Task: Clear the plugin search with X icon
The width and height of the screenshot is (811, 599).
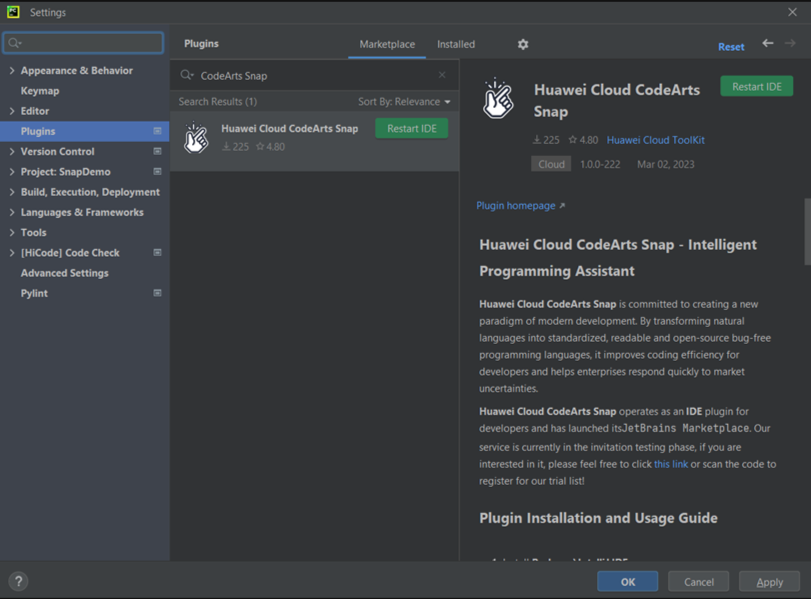Action: [442, 75]
